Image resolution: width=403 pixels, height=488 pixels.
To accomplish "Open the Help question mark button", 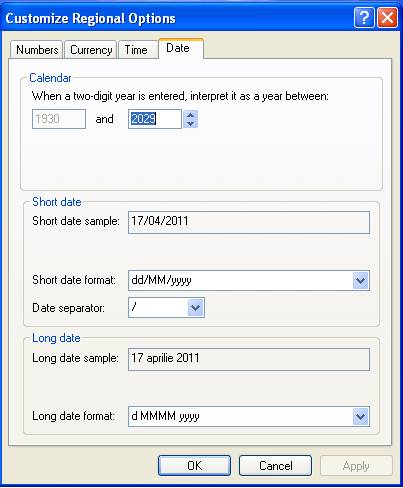I will pos(364,17).
